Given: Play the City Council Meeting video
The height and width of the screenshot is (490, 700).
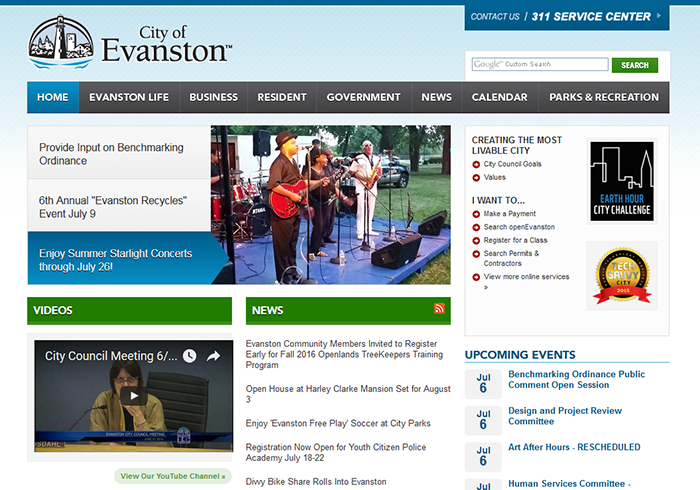Looking at the screenshot, I should click(x=133, y=395).
